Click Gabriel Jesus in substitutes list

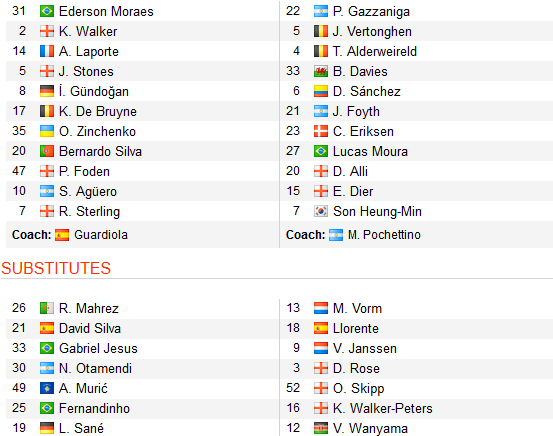click(98, 349)
